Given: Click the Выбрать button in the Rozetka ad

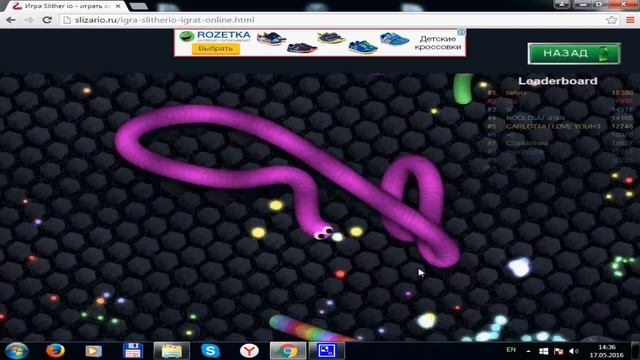Looking at the screenshot, I should 216,49.
